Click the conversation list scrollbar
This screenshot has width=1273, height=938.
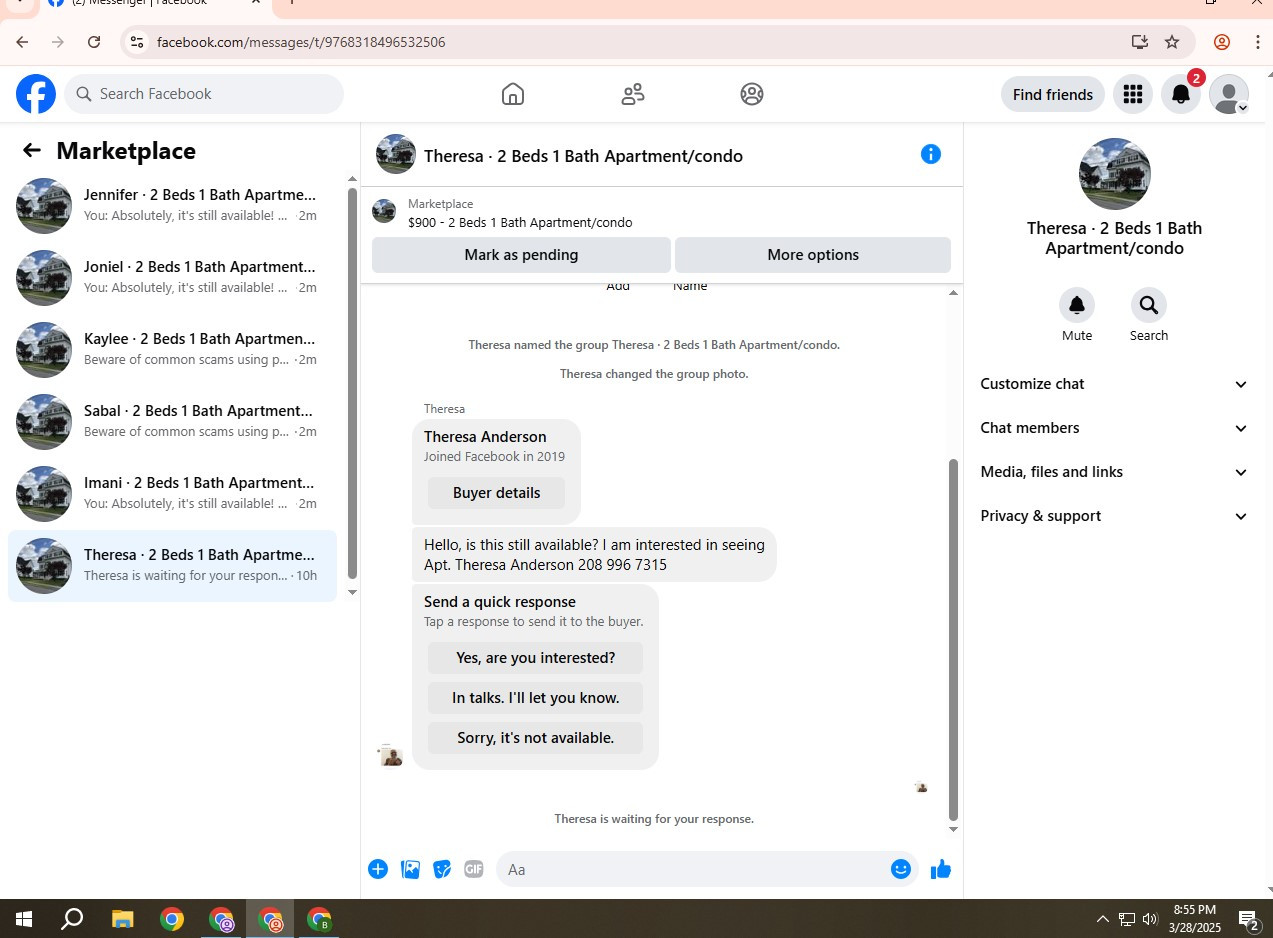click(x=352, y=383)
